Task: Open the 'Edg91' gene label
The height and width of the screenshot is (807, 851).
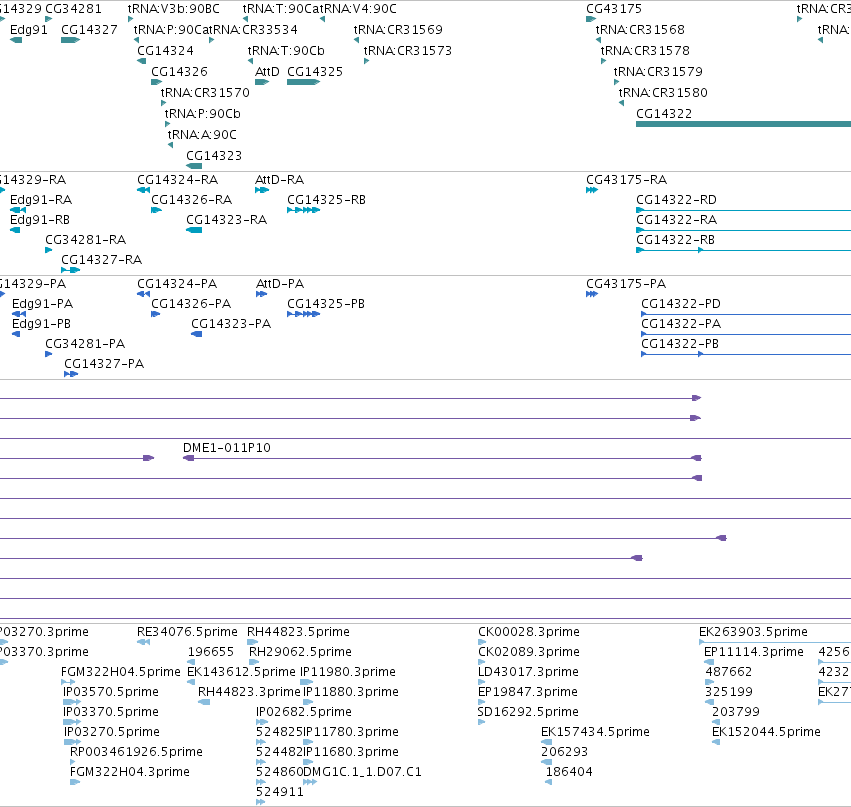Action: point(29,29)
